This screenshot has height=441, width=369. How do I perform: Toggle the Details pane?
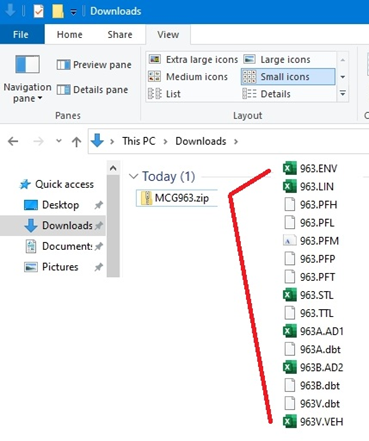pos(92,90)
